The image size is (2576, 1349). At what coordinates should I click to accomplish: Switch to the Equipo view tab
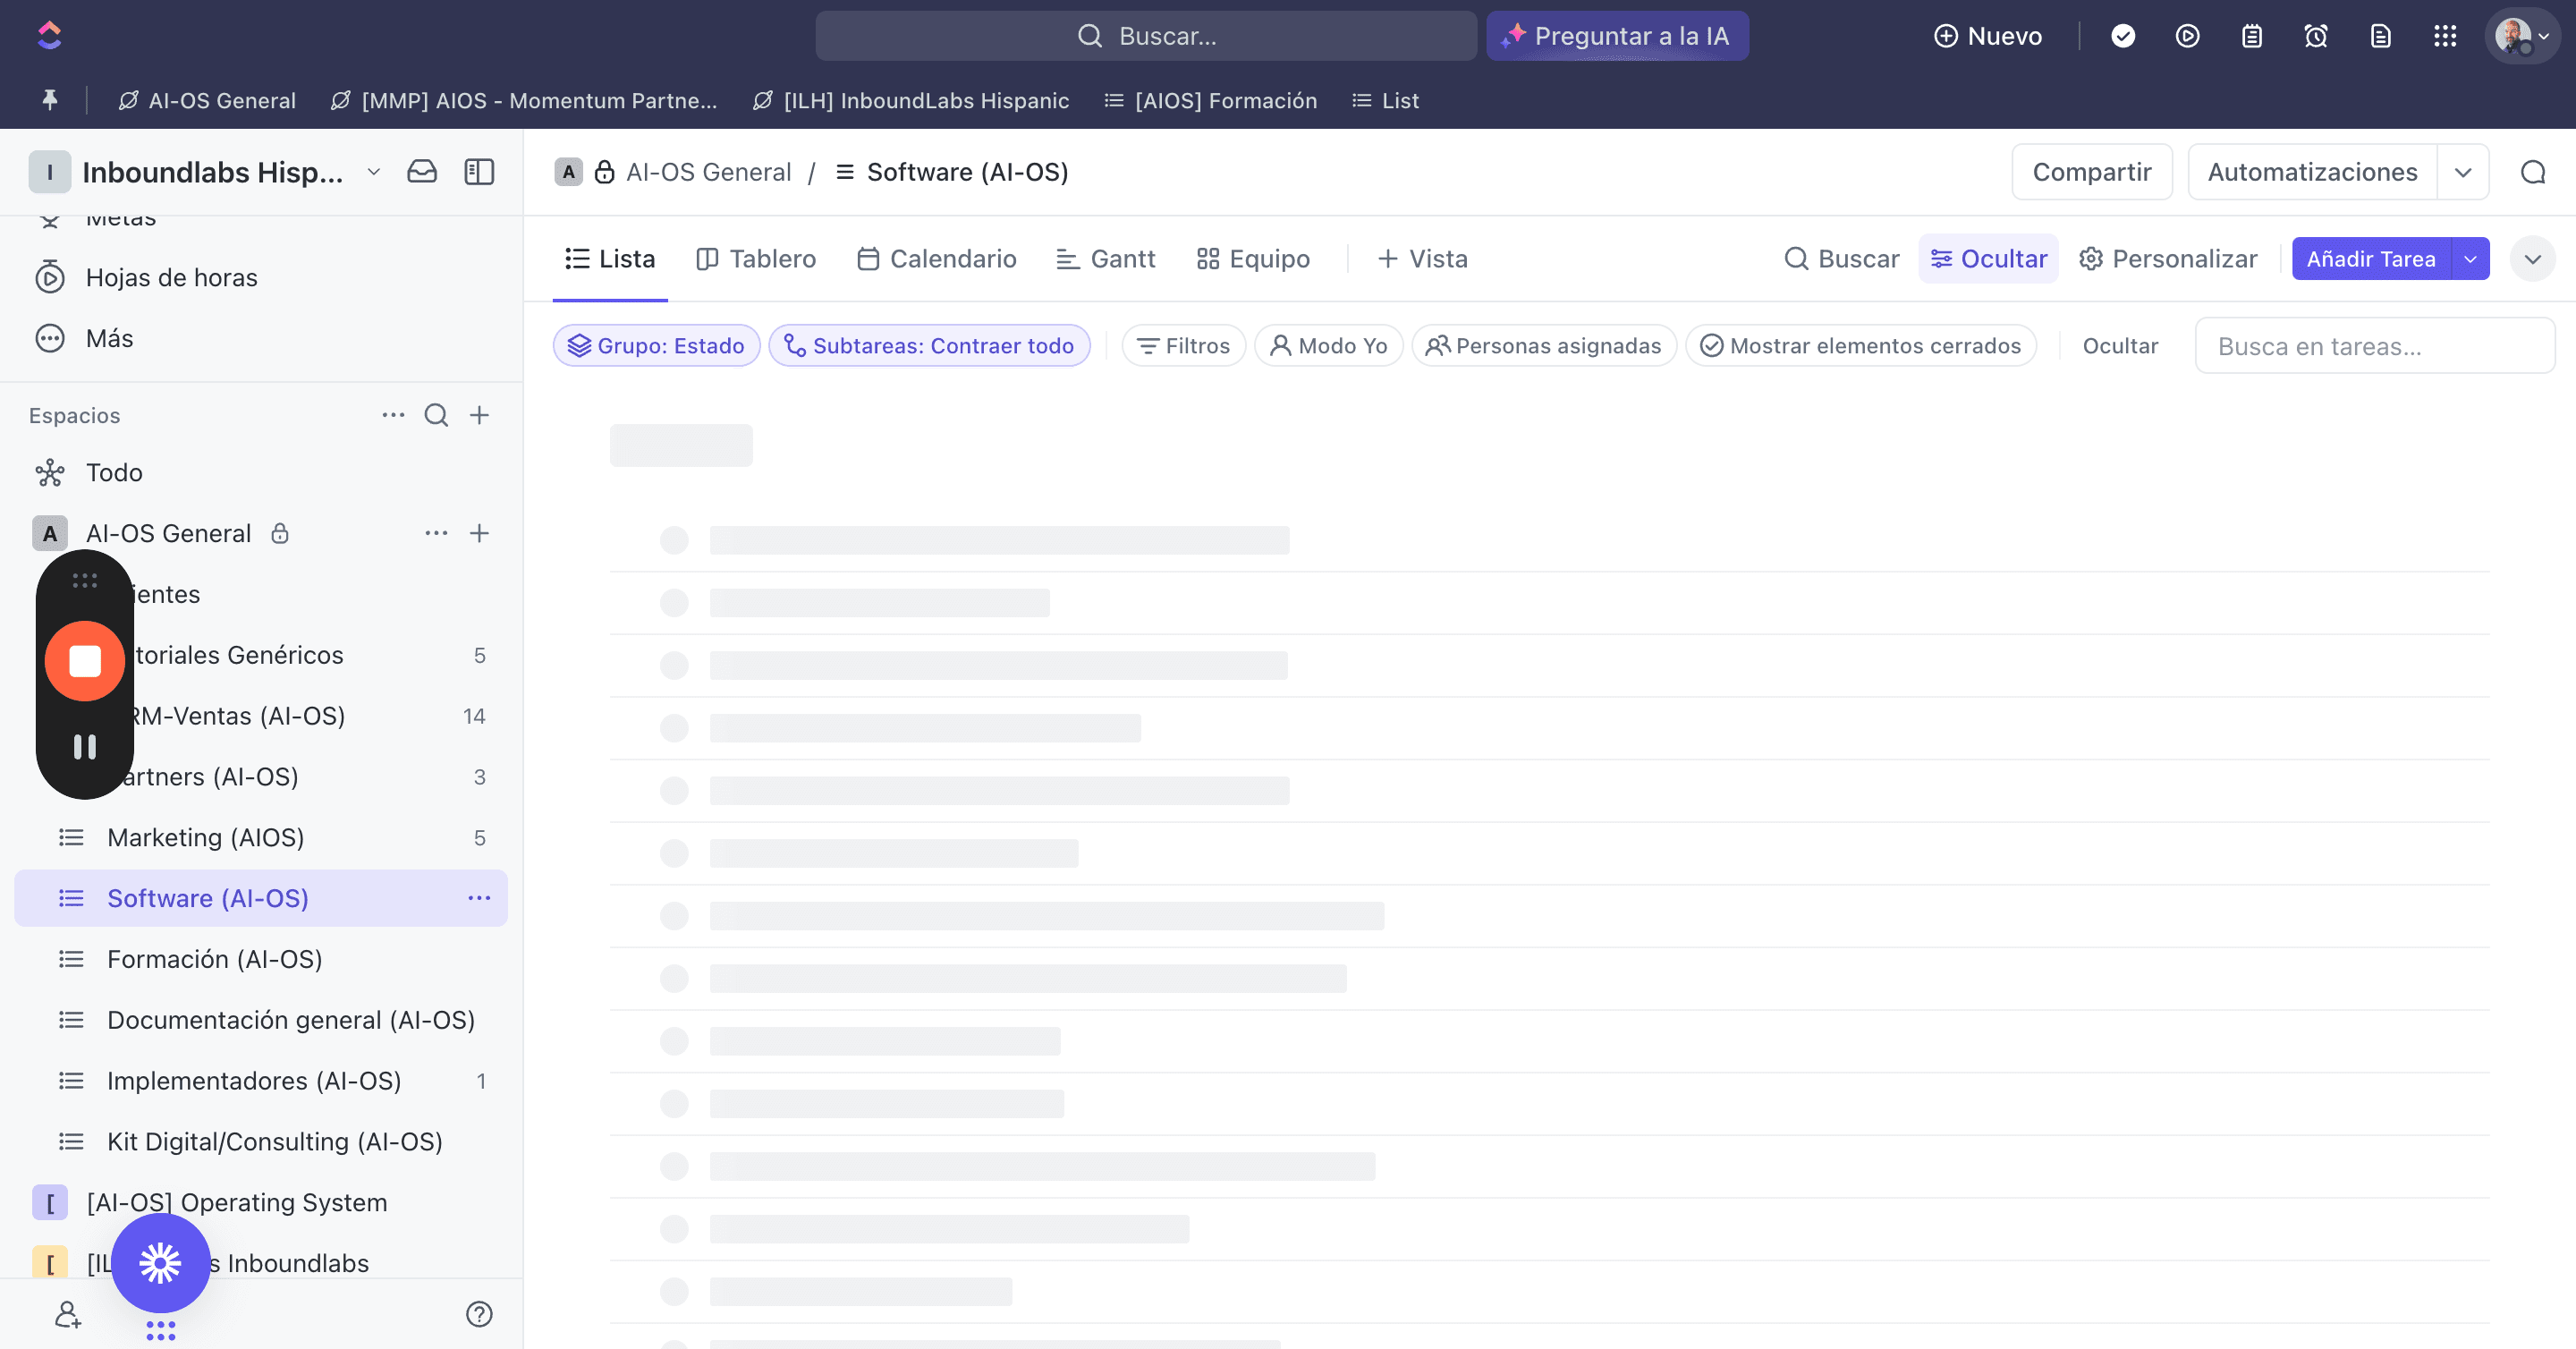(1252, 259)
